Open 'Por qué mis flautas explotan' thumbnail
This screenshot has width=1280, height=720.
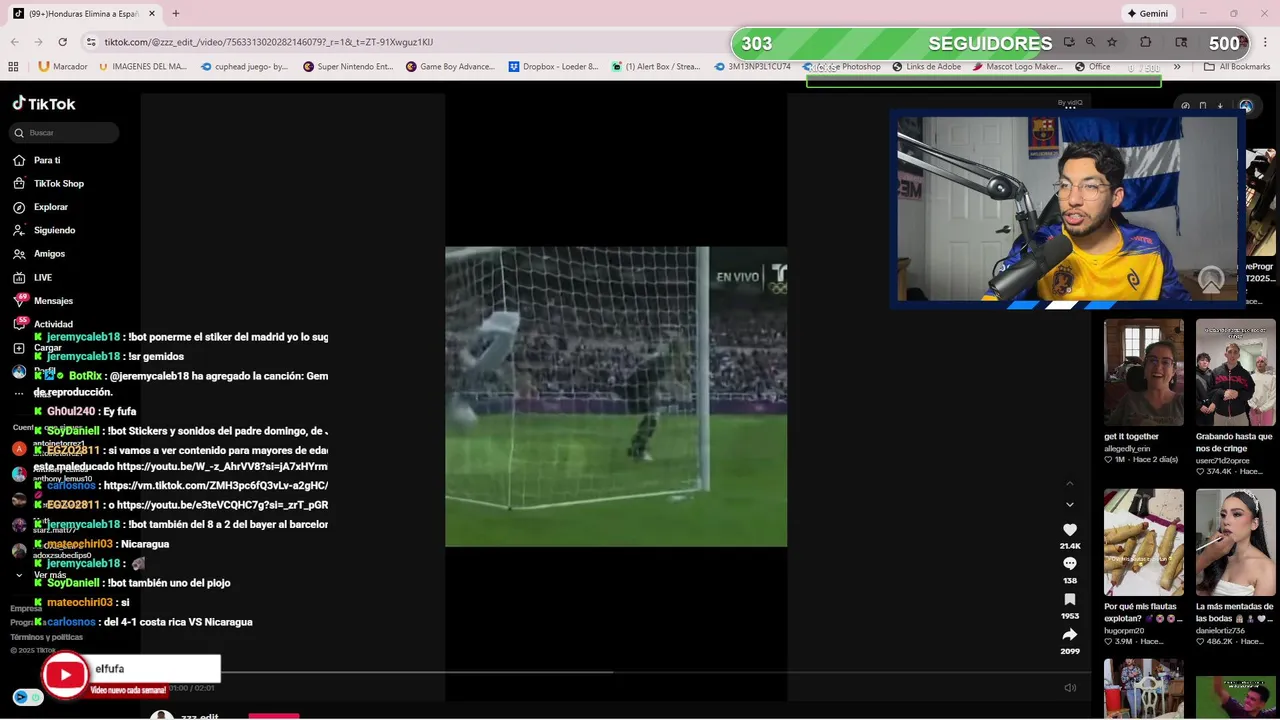click(1144, 542)
